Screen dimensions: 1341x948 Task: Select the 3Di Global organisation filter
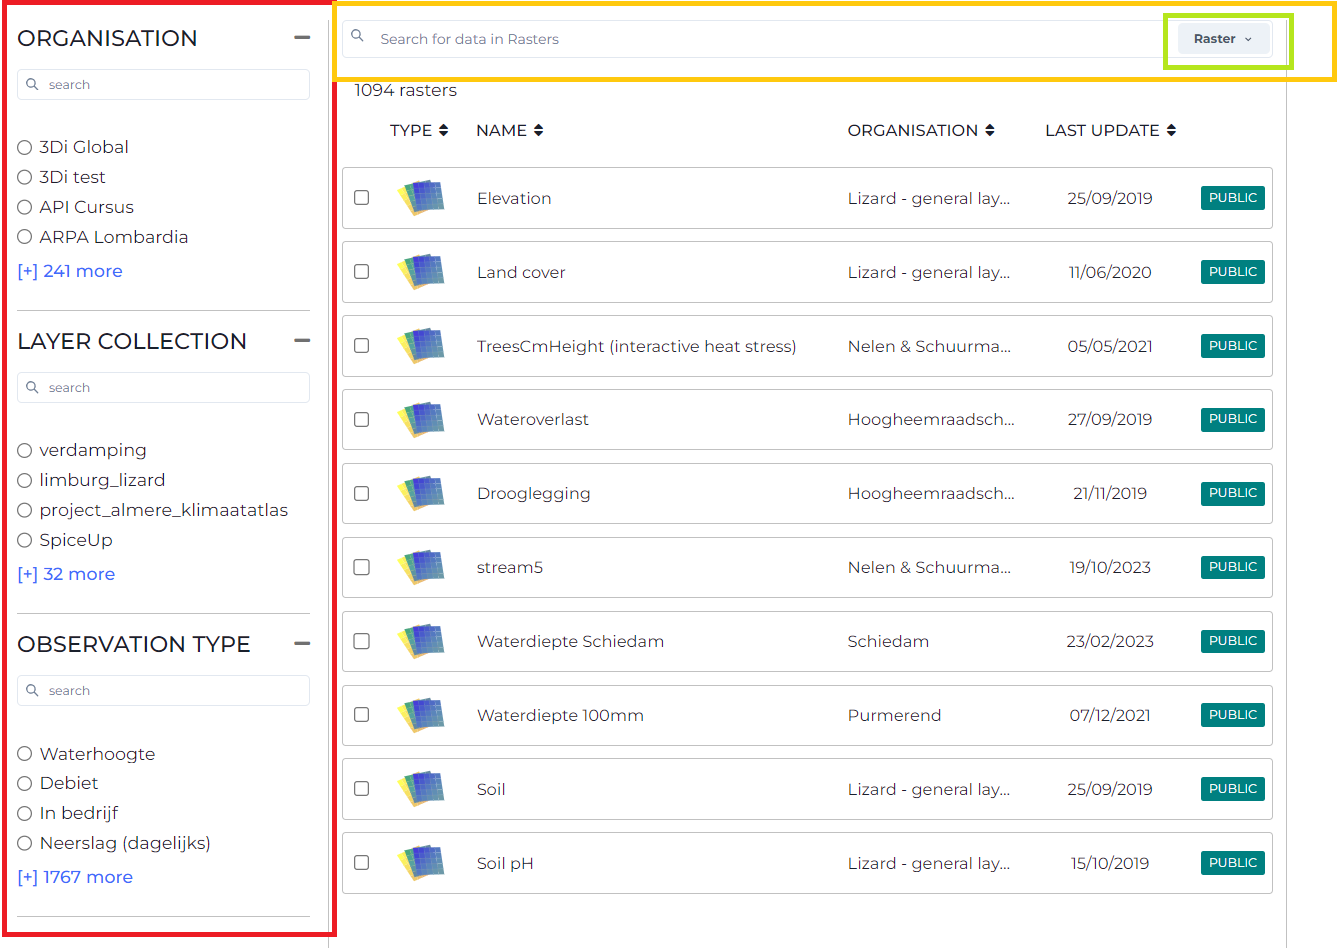(x=25, y=148)
